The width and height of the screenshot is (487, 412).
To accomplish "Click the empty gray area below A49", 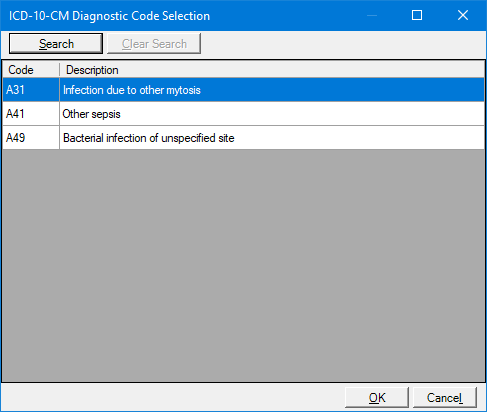I will (243, 265).
